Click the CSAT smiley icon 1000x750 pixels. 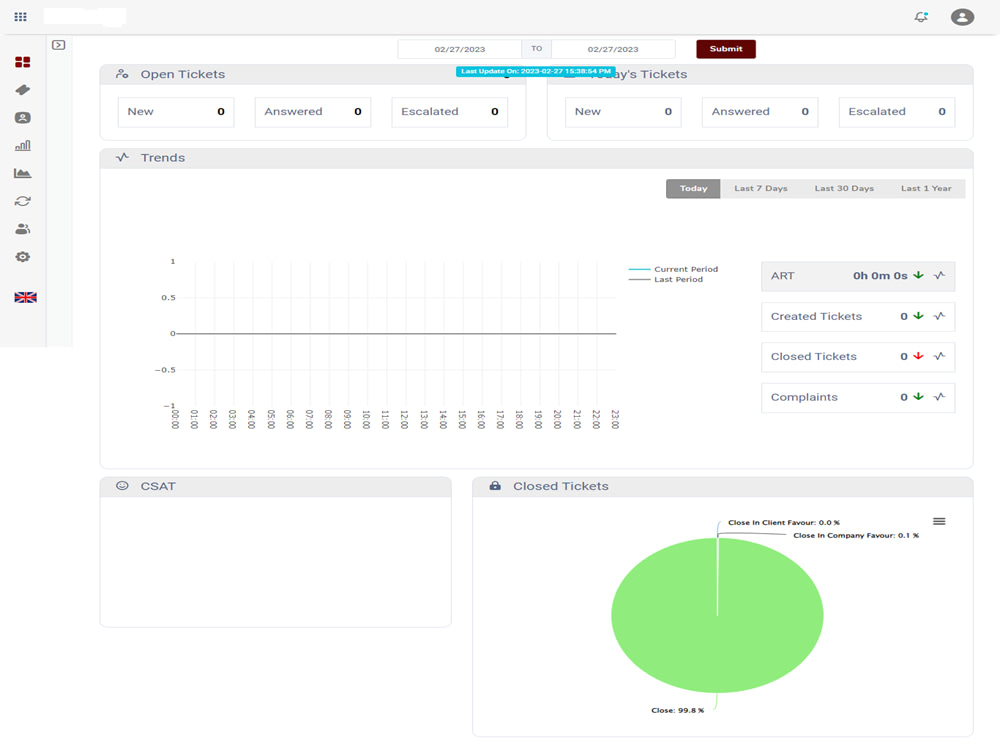(122, 486)
